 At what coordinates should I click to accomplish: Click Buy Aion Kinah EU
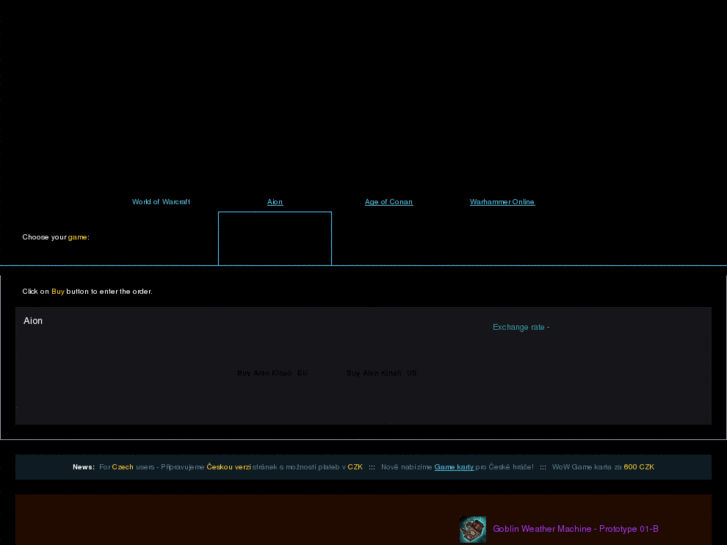click(x=273, y=373)
